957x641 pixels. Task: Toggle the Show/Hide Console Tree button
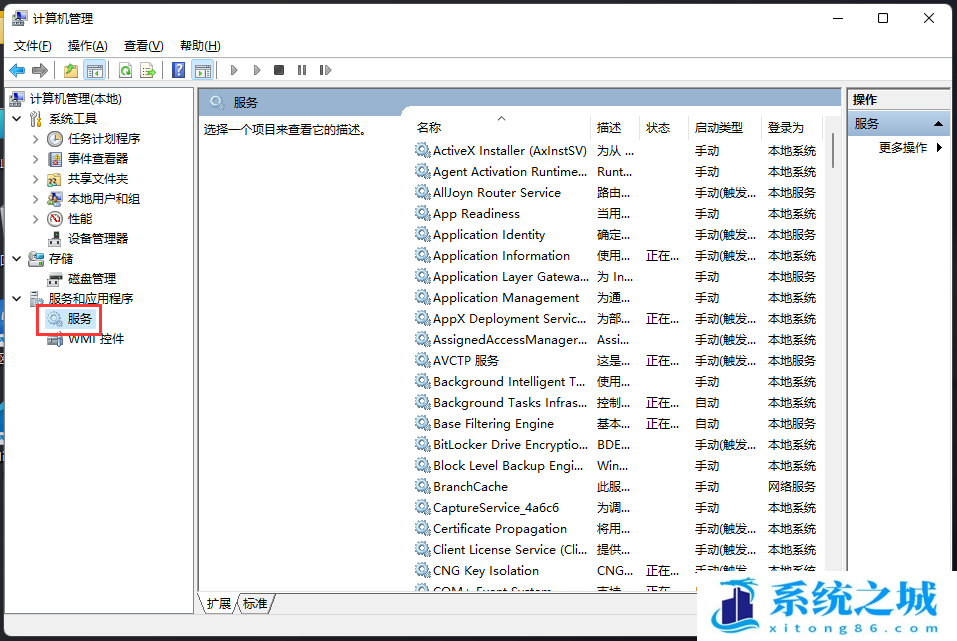point(95,70)
